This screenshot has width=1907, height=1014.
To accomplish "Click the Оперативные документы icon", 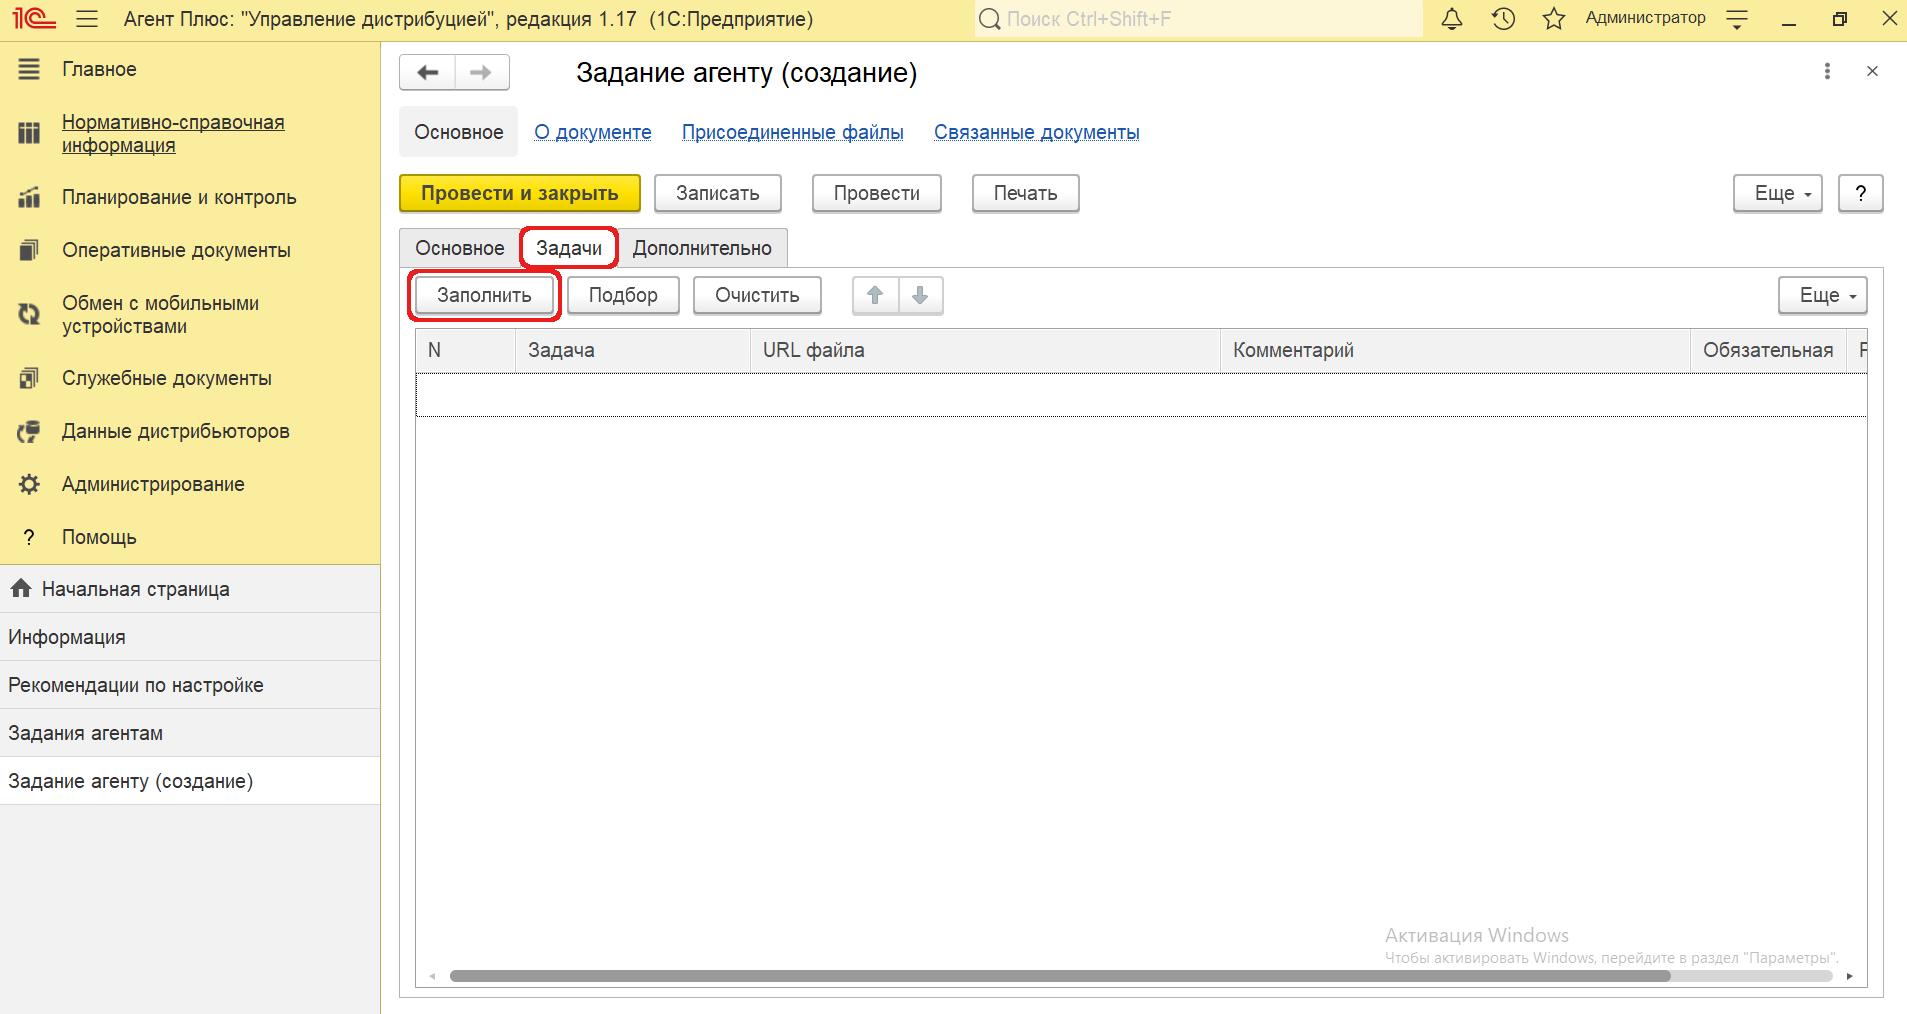I will (x=29, y=250).
